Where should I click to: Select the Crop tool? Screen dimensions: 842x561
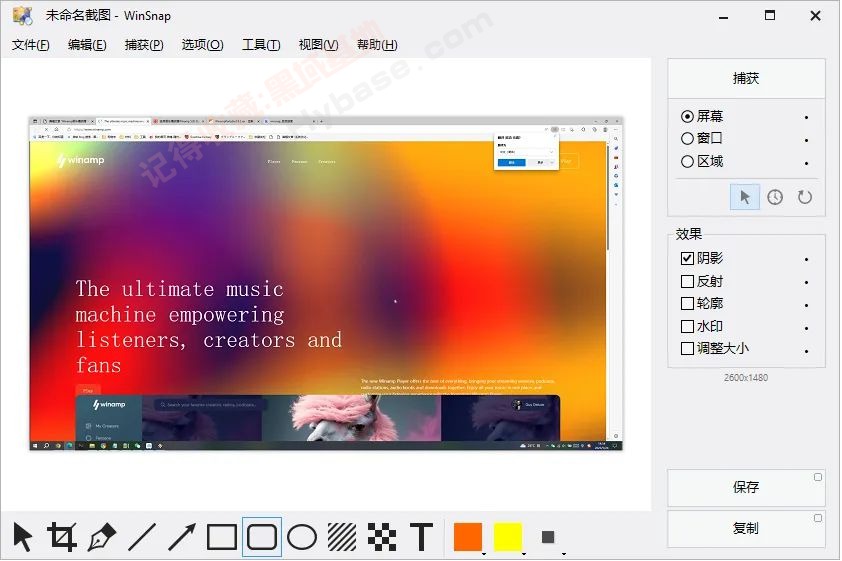coord(62,536)
